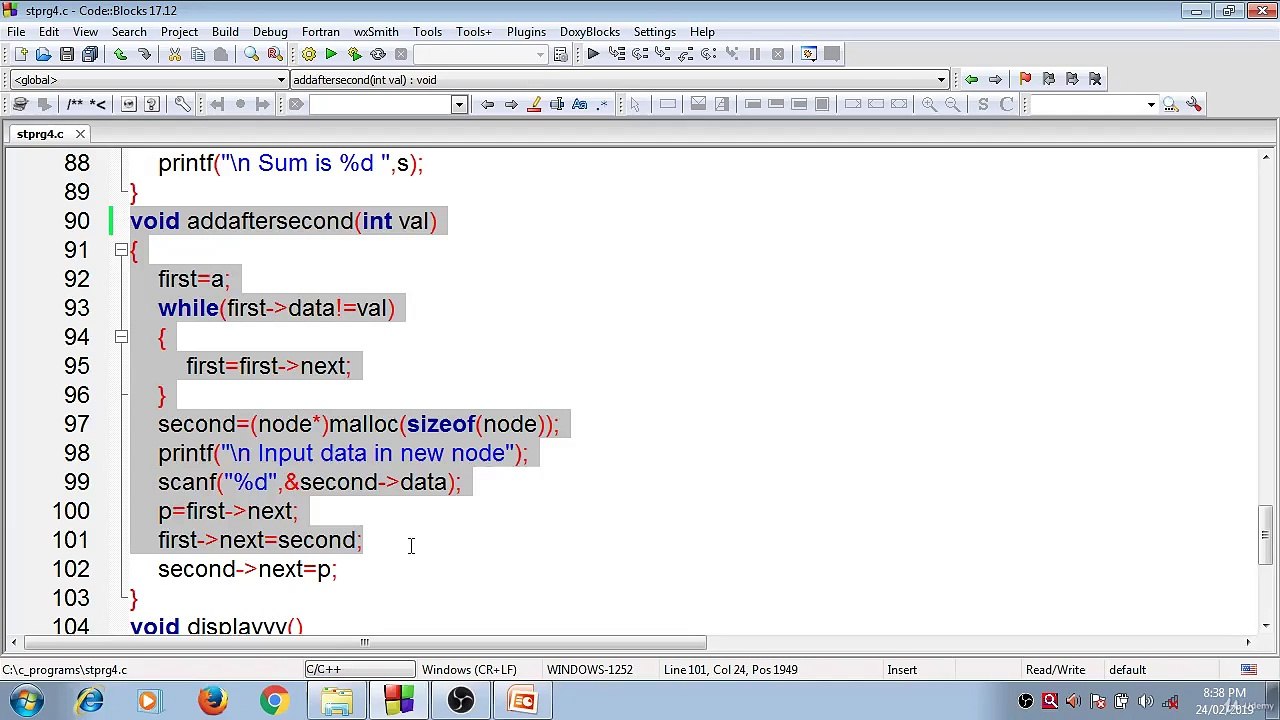The image size is (1280, 720).
Task: Click the Open file folder icon
Action: point(43,54)
